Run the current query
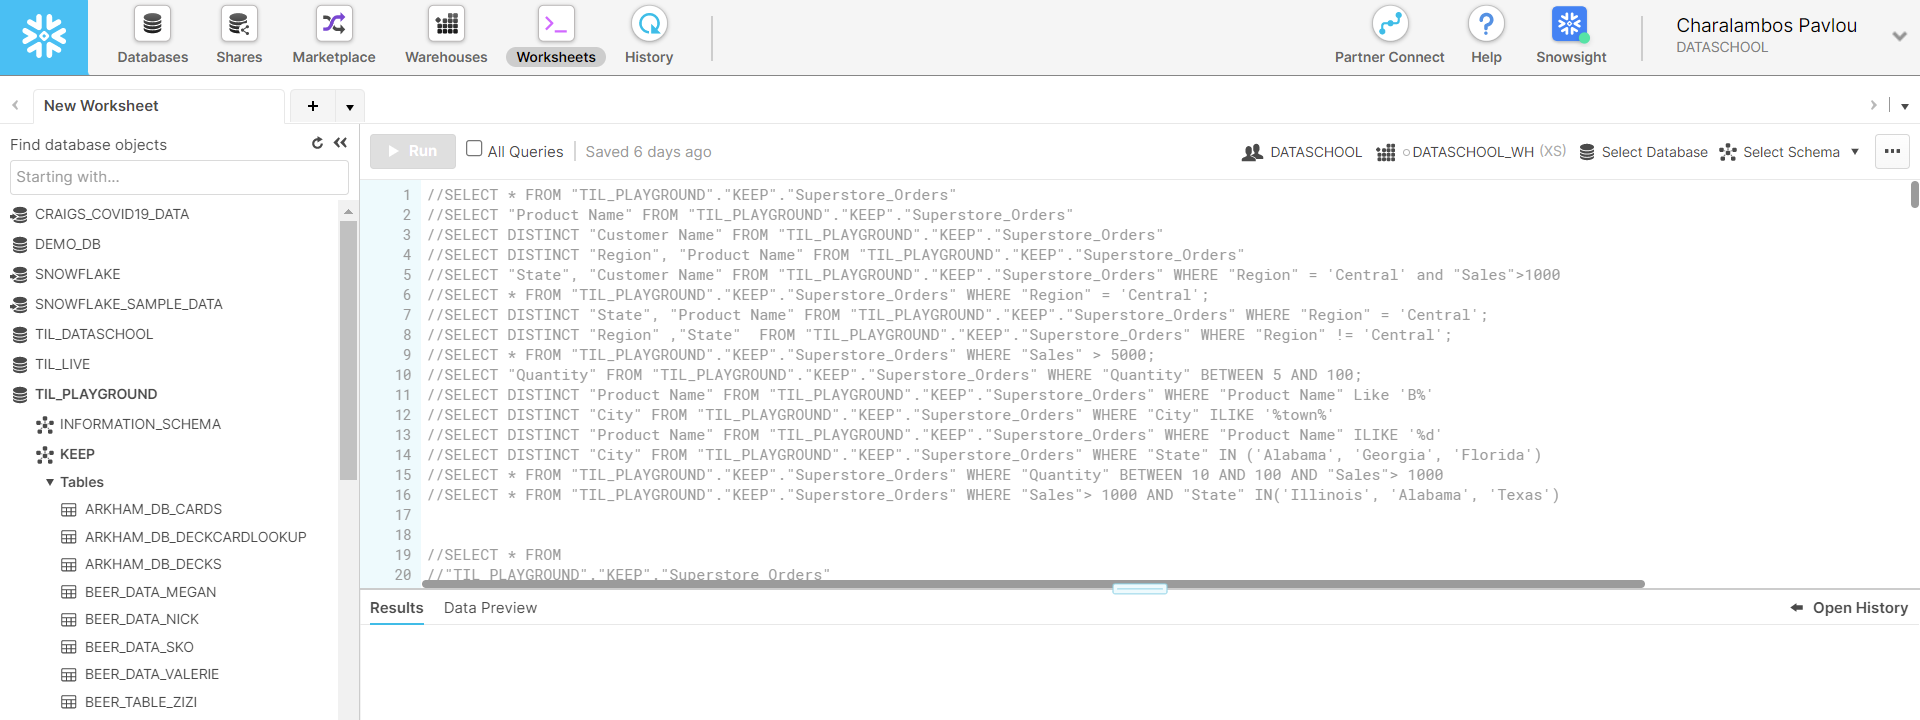 [413, 151]
